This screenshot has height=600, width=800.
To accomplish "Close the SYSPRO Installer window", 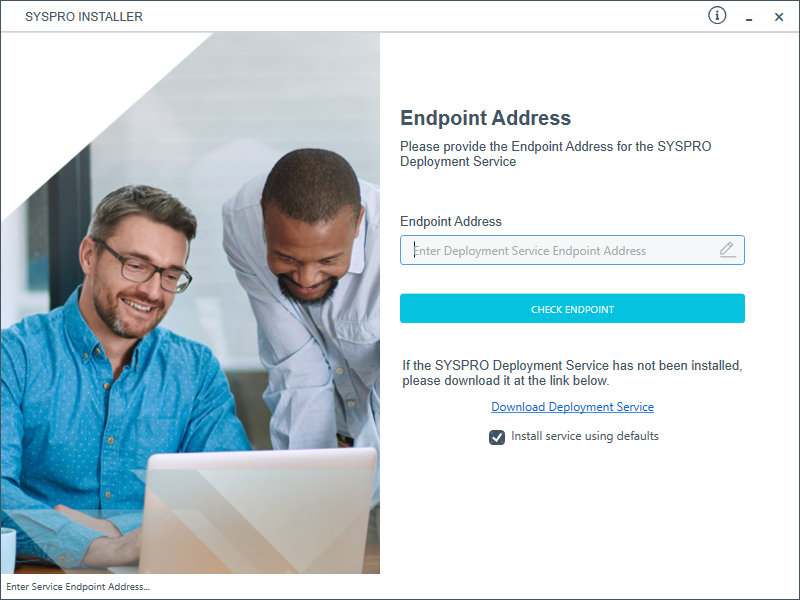I will [x=779, y=17].
